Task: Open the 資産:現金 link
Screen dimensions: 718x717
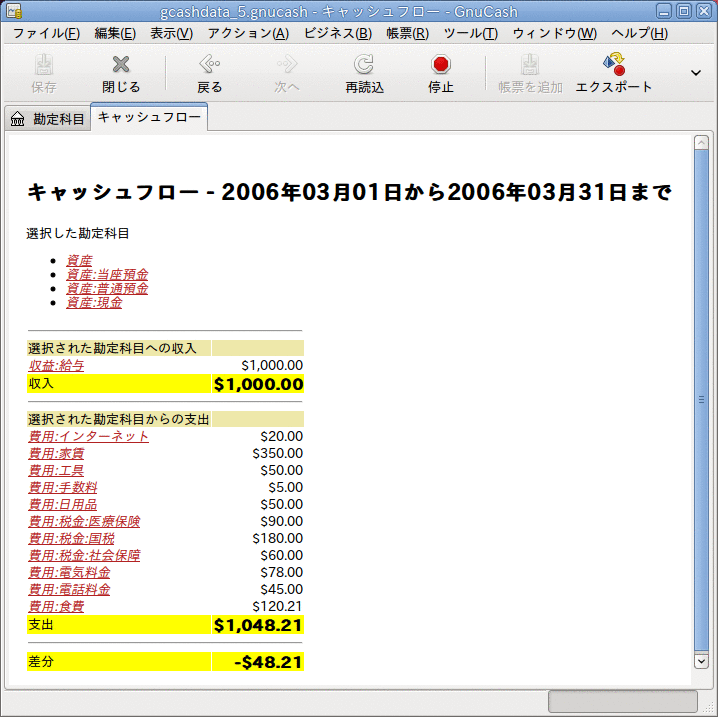Action: tap(94, 303)
